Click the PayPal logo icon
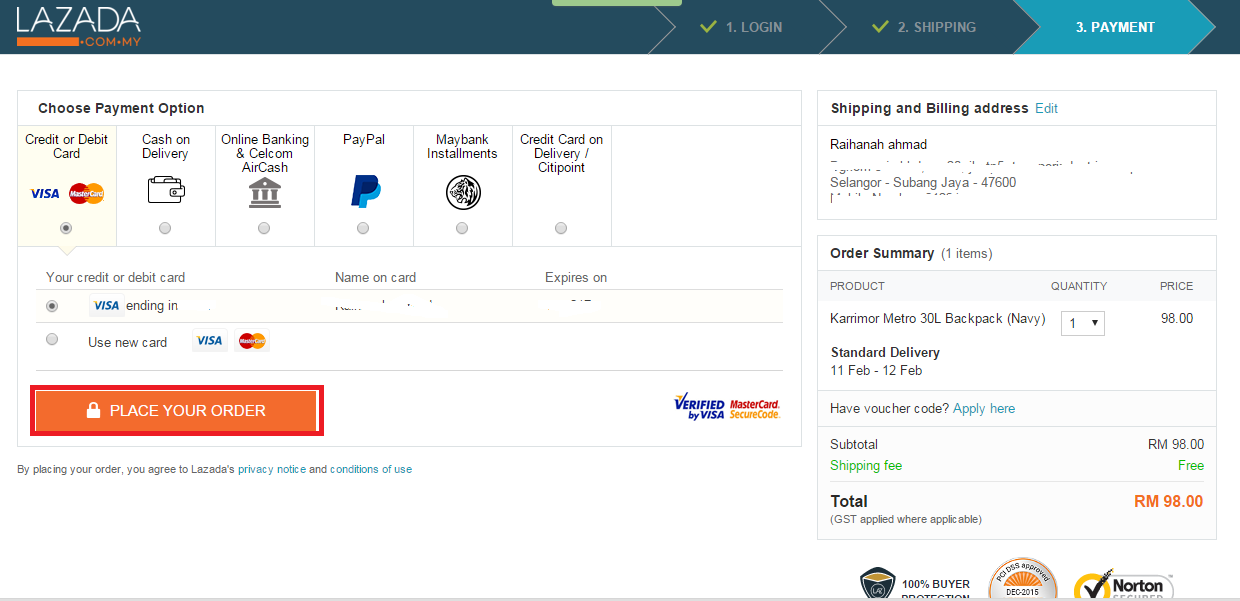 (x=364, y=190)
